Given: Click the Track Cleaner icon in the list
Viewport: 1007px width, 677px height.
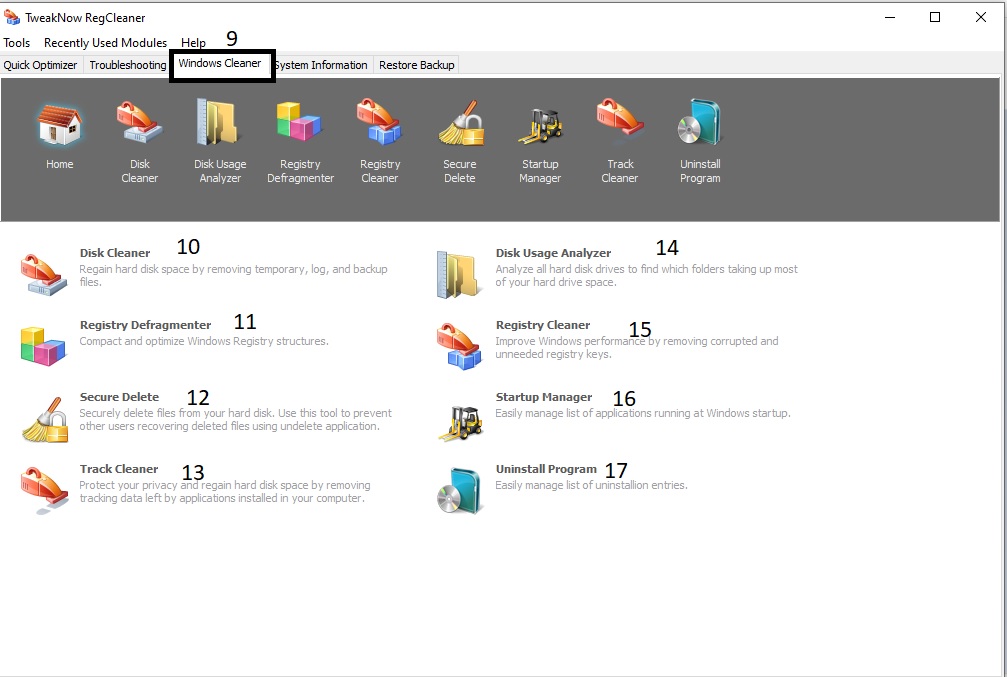Looking at the screenshot, I should click(44, 490).
